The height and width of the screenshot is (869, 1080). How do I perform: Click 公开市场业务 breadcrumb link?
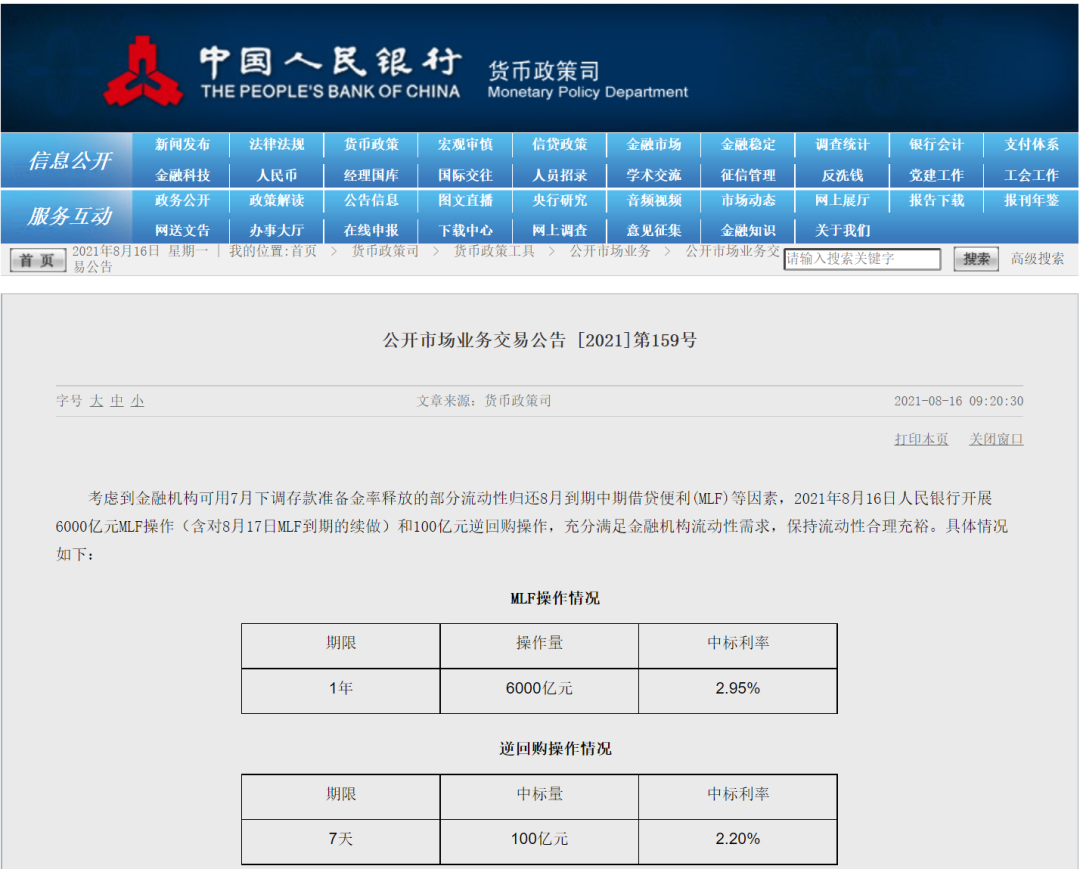(x=610, y=251)
